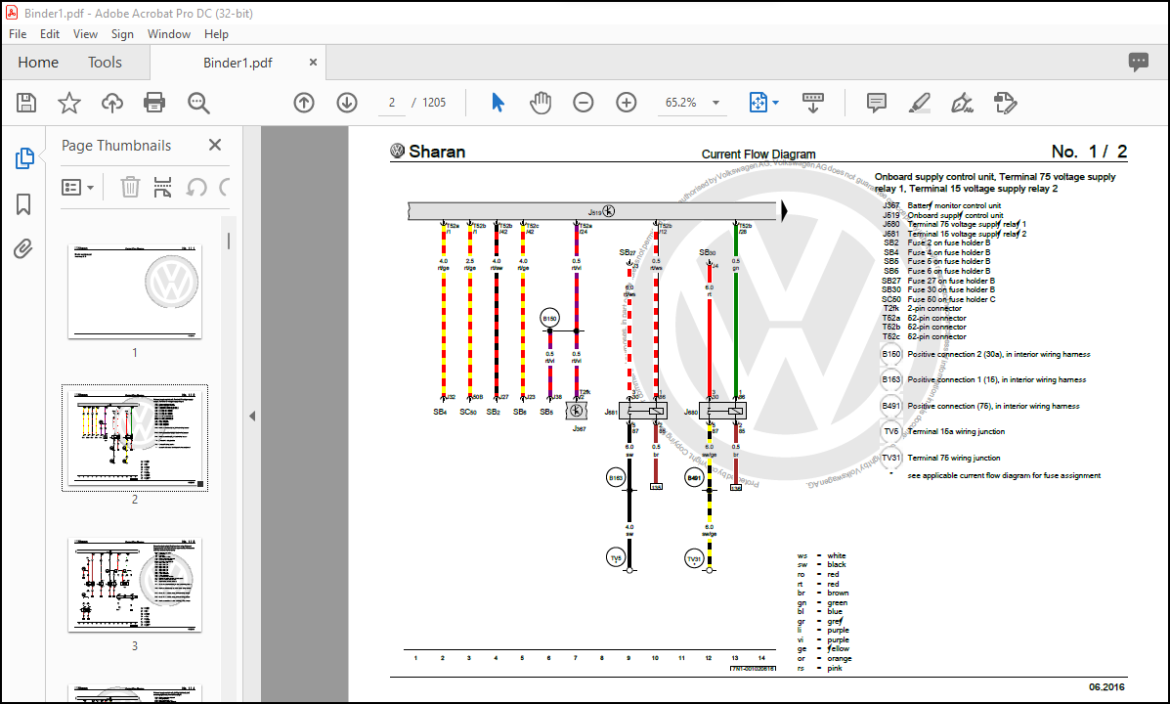Click the 'Current Flow Diagram' heading
This screenshot has height=704, width=1170.
[x=758, y=155]
